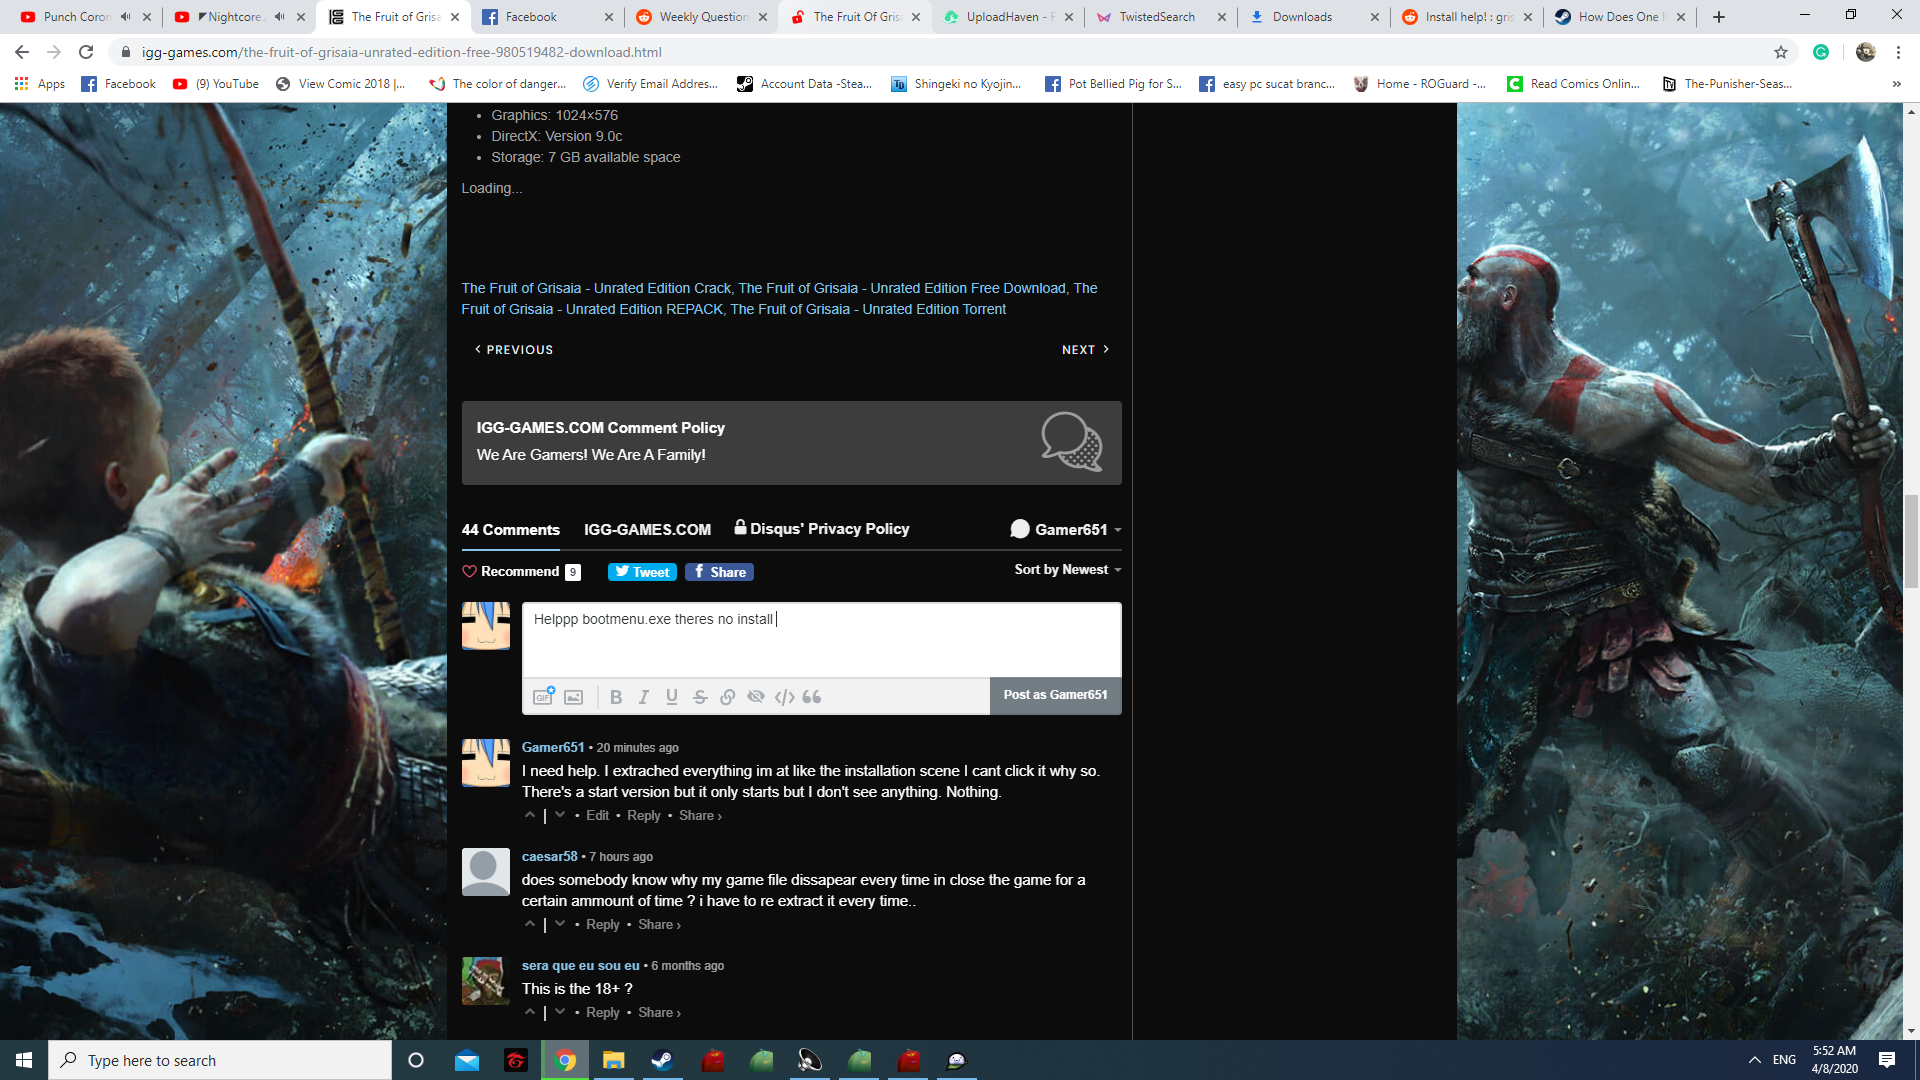Open the IGG-GAMES.COM Comment Policy banner
Image resolution: width=1920 pixels, height=1080 pixels.
[x=791, y=443]
